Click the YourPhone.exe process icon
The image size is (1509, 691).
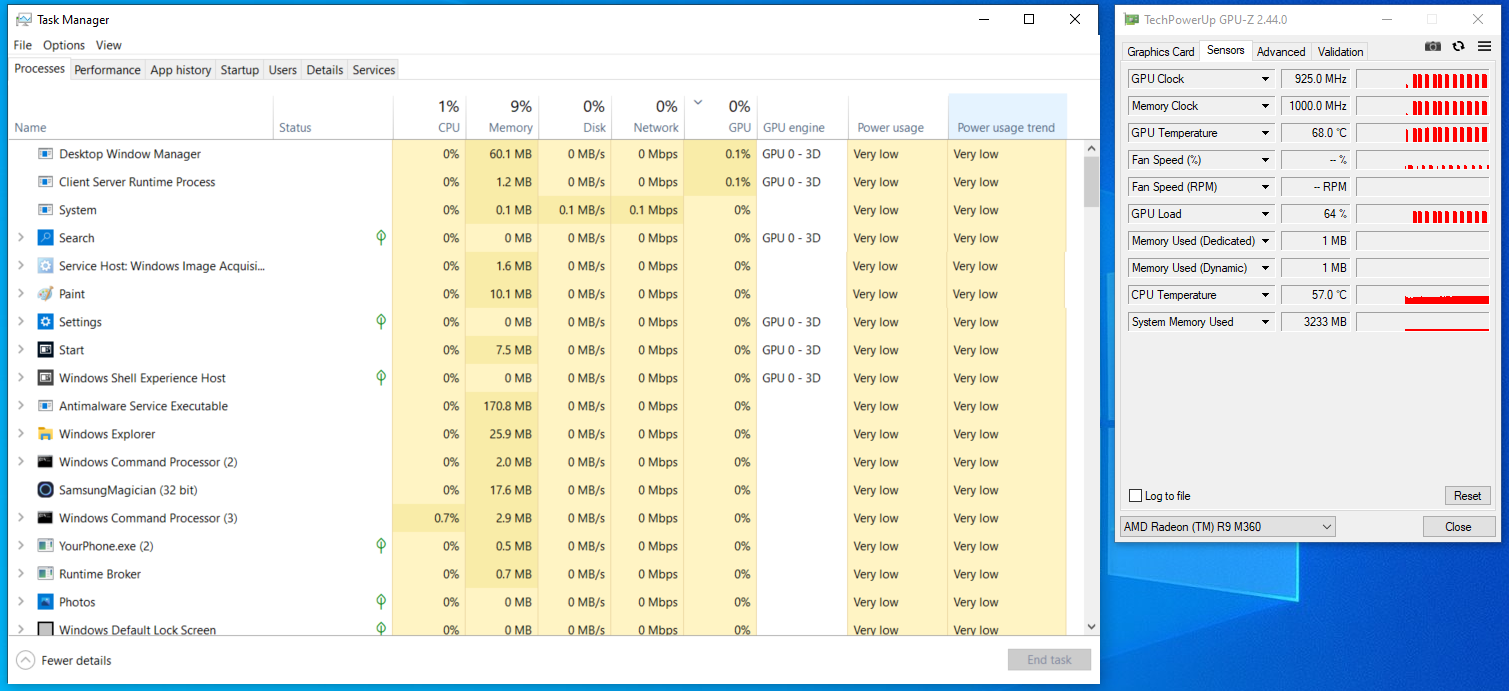pyautogui.click(x=45, y=546)
